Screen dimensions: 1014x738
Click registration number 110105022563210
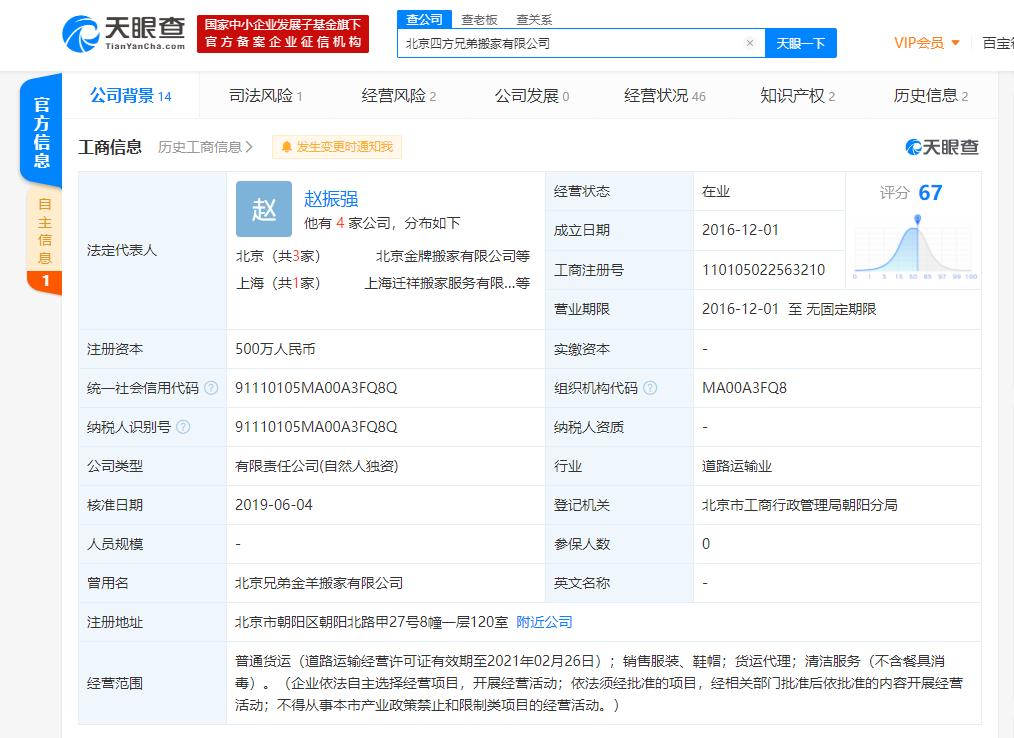[x=764, y=270]
